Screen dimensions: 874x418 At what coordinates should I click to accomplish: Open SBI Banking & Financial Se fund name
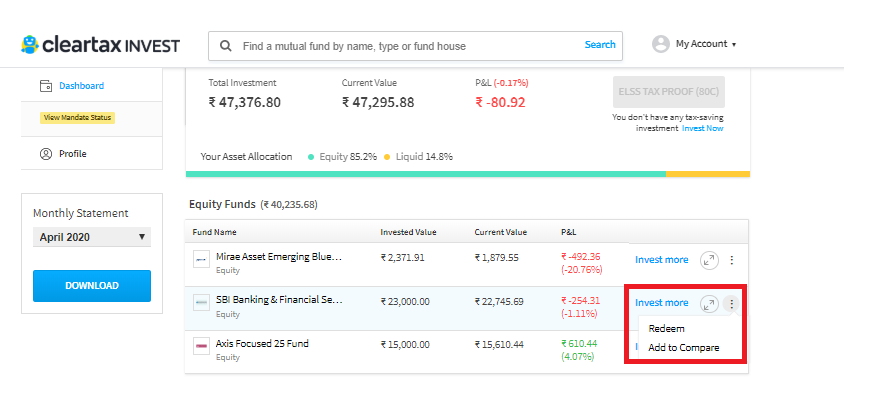pos(279,300)
